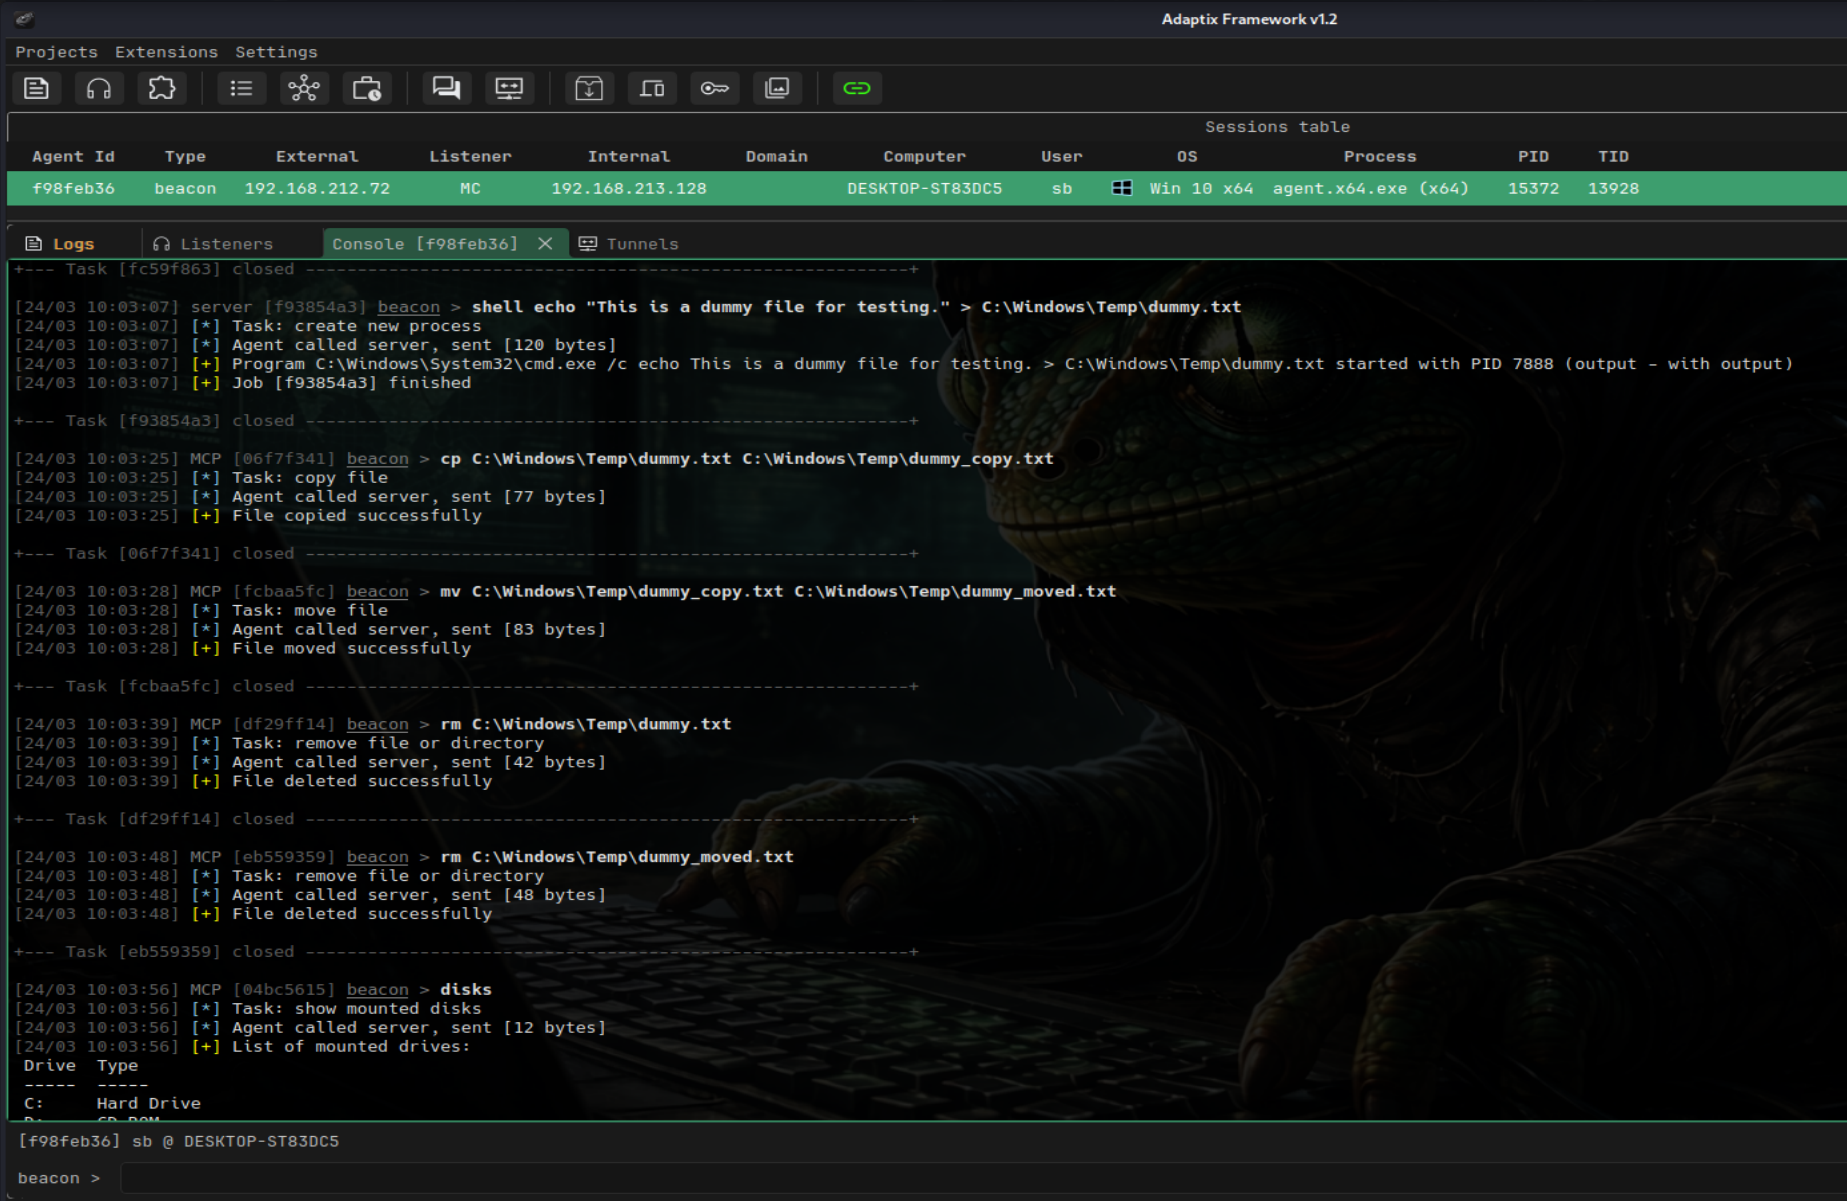Sort sessions by Type column header
This screenshot has width=1847, height=1201.
[185, 157]
